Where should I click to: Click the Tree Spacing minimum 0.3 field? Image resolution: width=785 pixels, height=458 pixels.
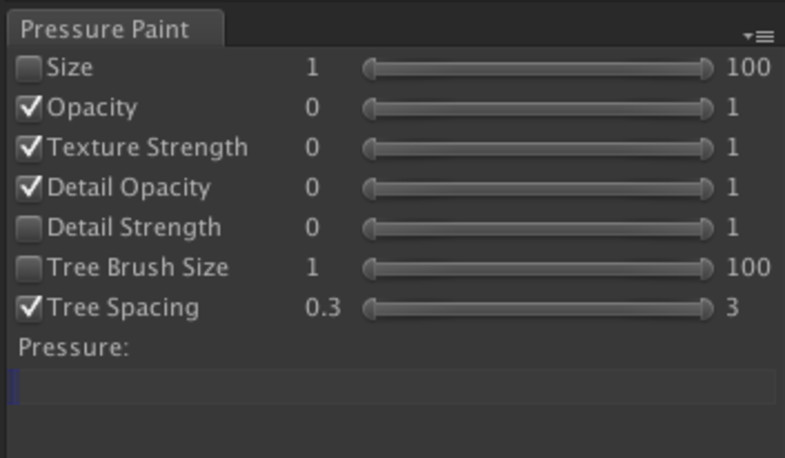[323, 308]
